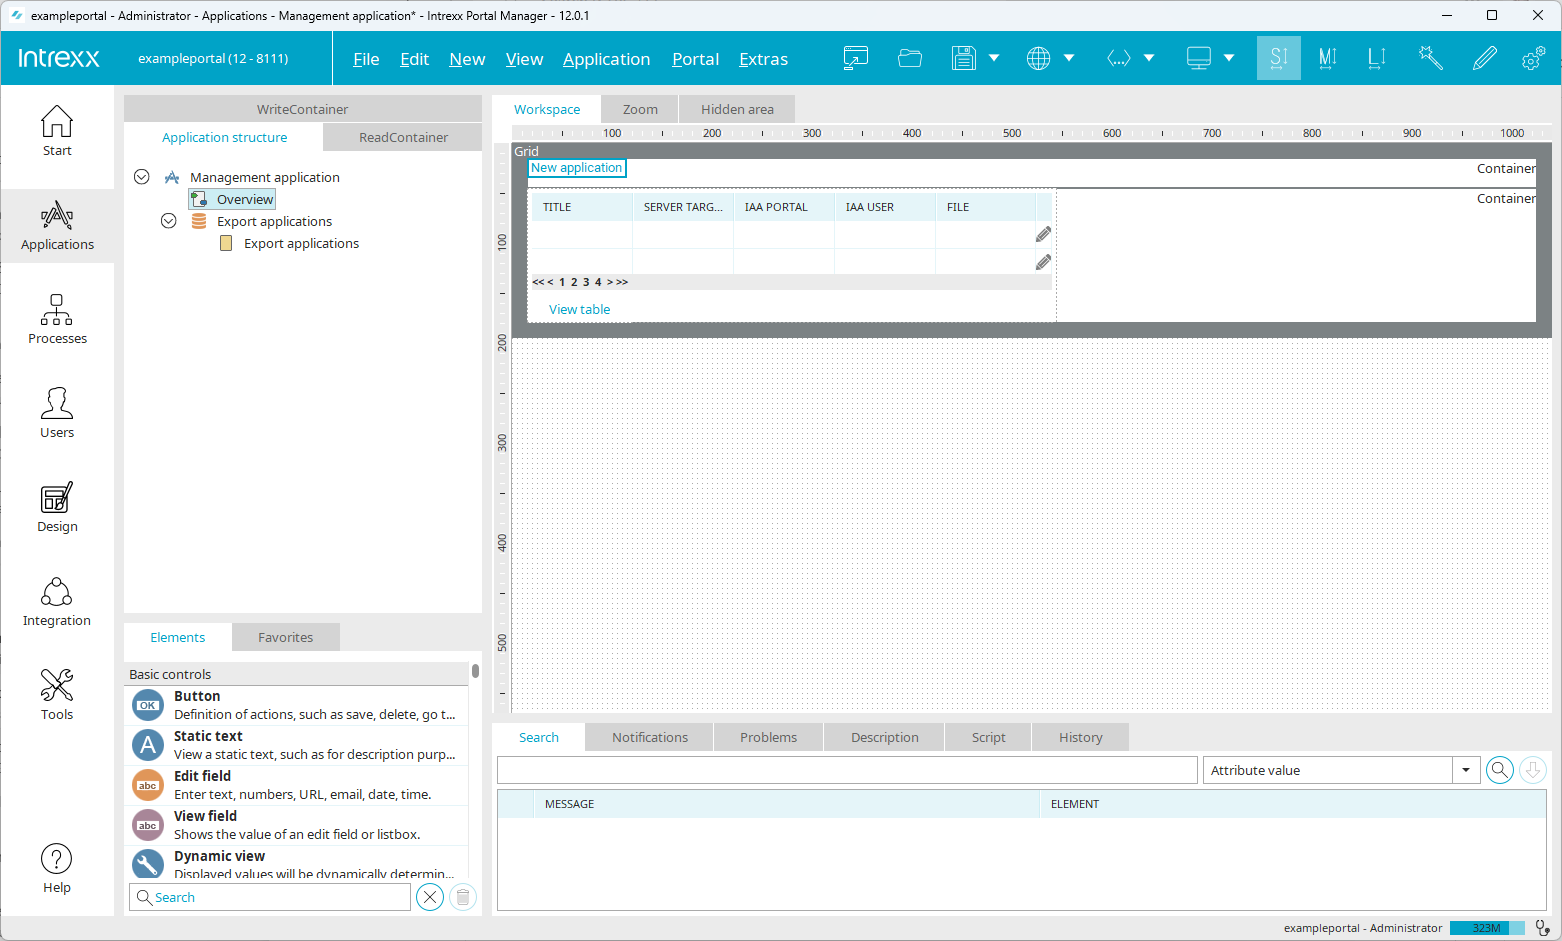Click first row pencil edit icon
This screenshot has width=1562, height=941.
point(1043,234)
